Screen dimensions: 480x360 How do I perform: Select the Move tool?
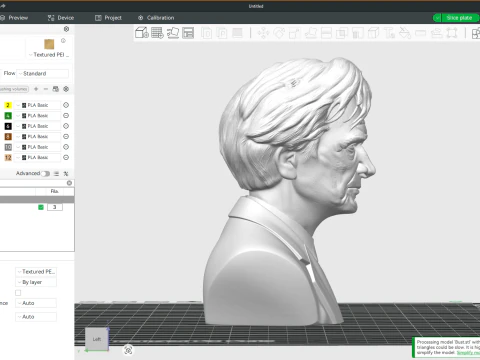pos(263,33)
